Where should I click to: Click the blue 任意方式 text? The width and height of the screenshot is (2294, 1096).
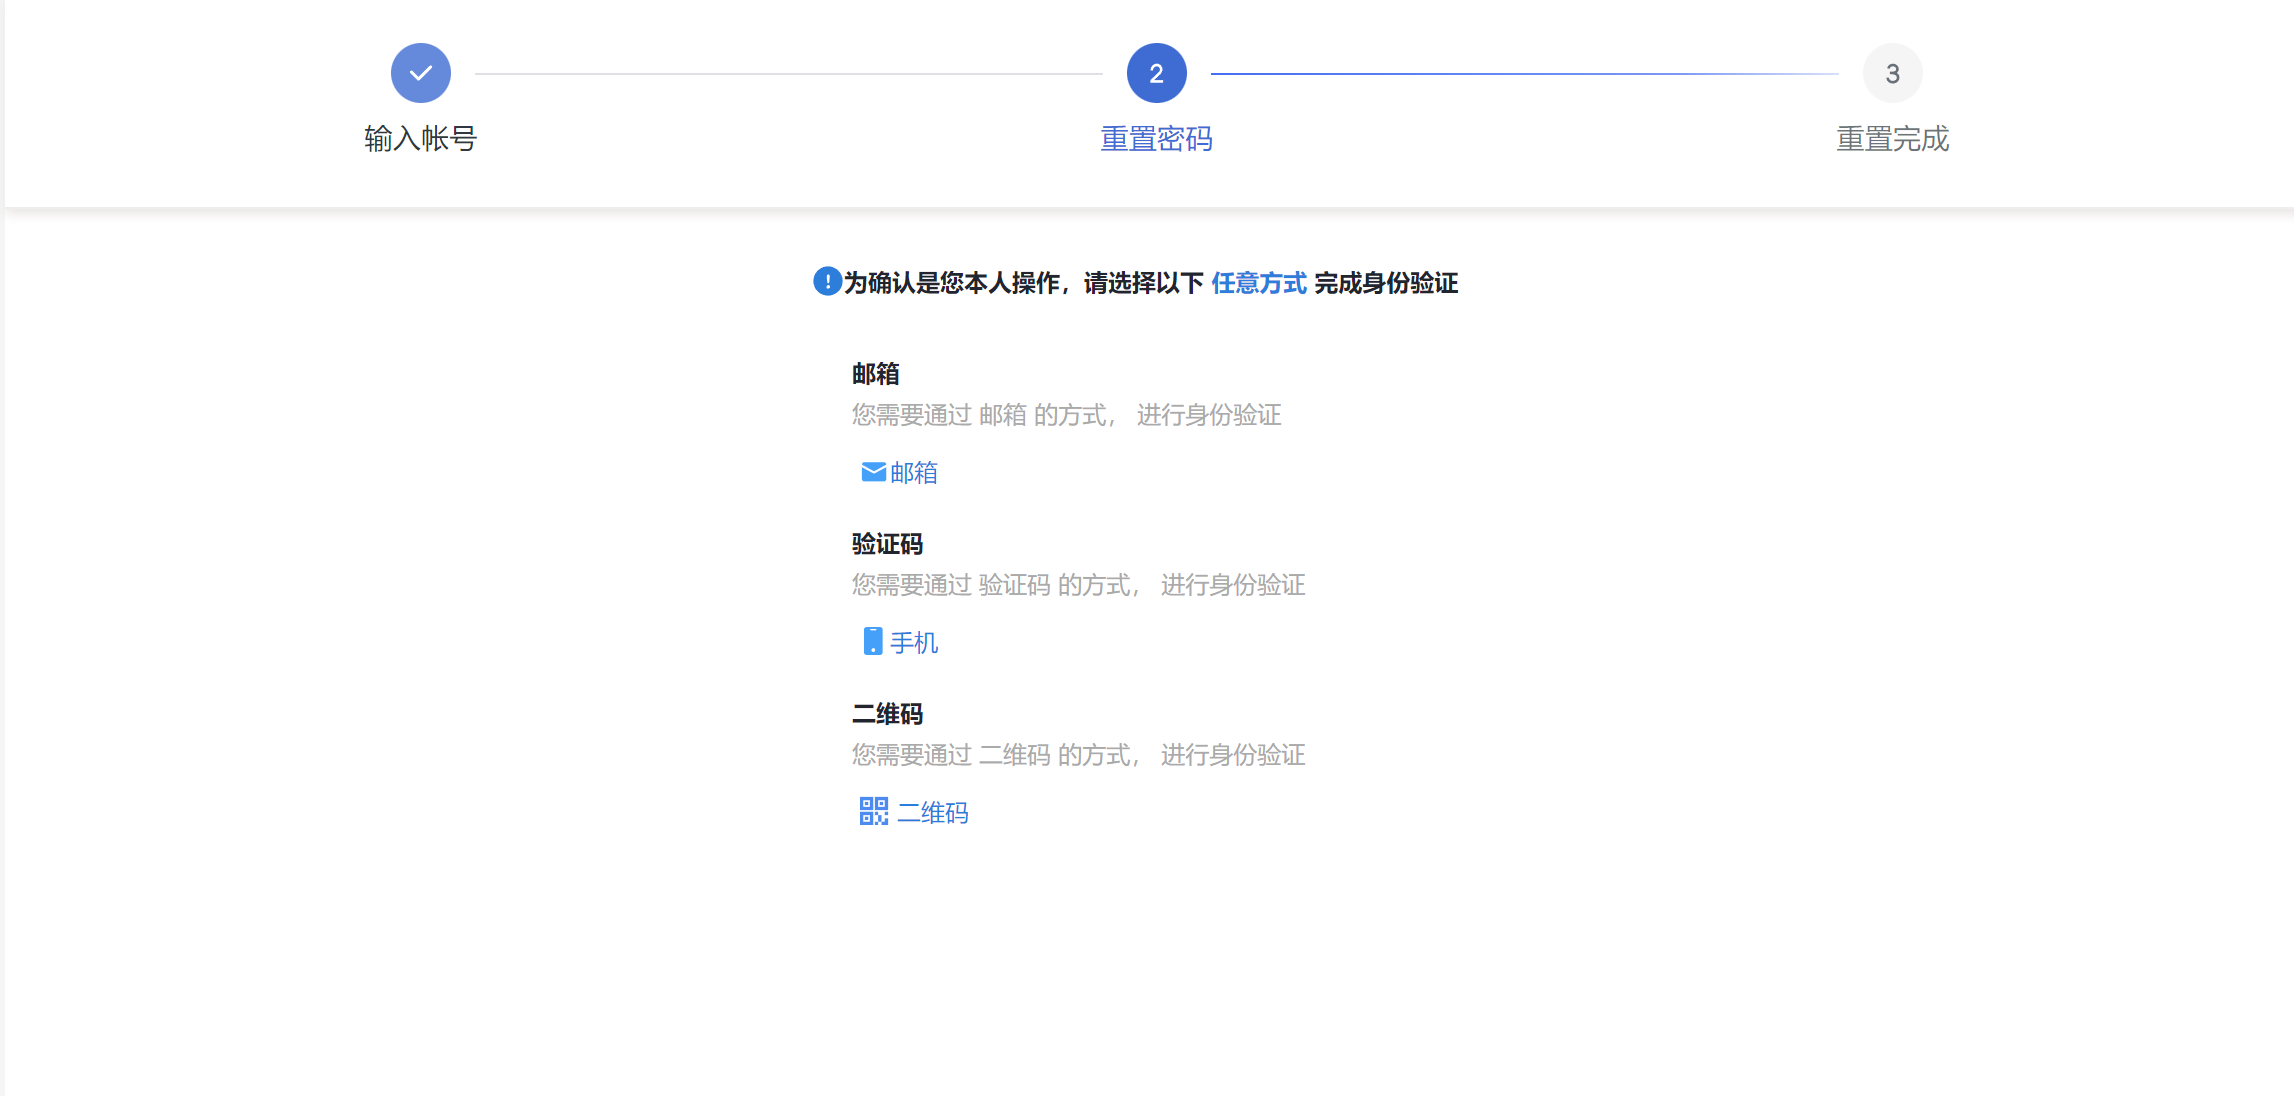click(1258, 283)
